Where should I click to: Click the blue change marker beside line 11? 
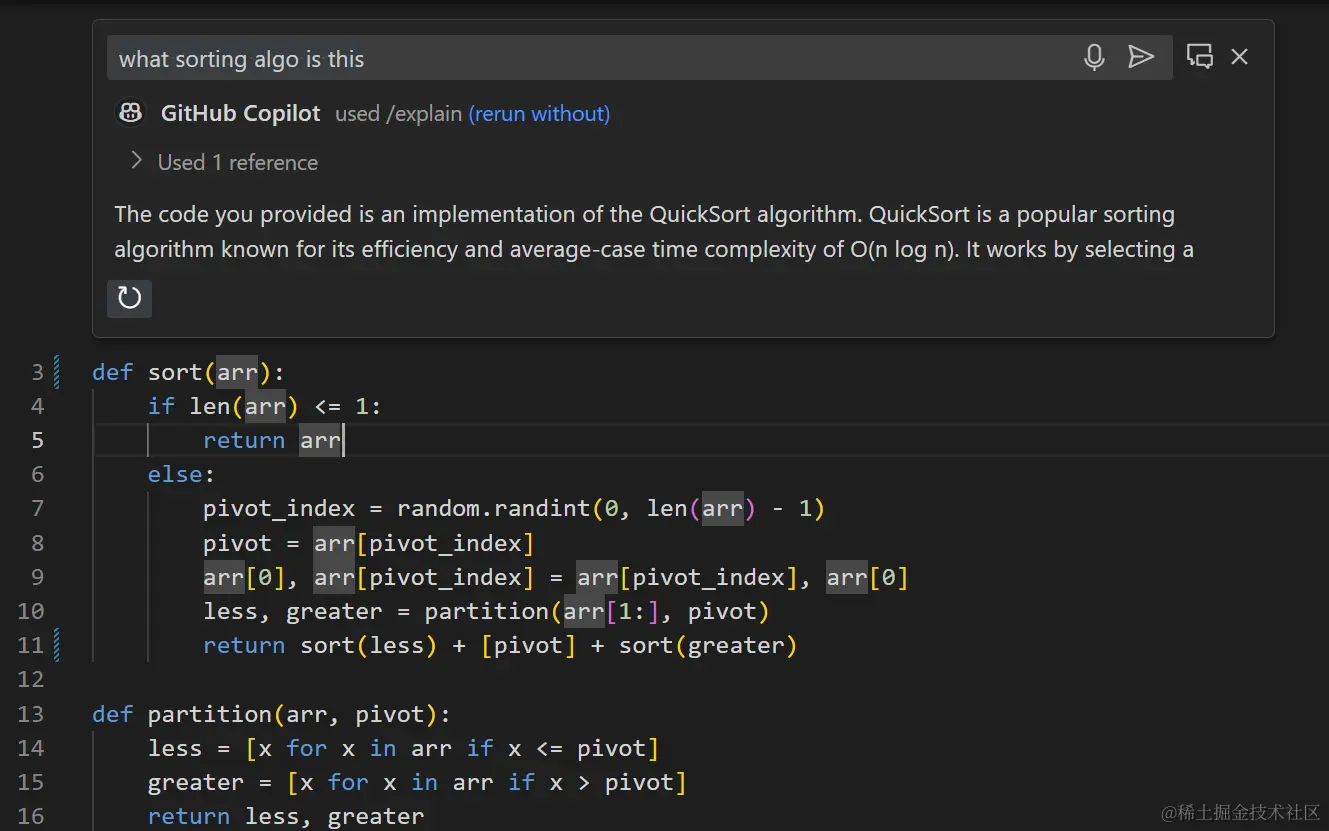click(x=56, y=645)
